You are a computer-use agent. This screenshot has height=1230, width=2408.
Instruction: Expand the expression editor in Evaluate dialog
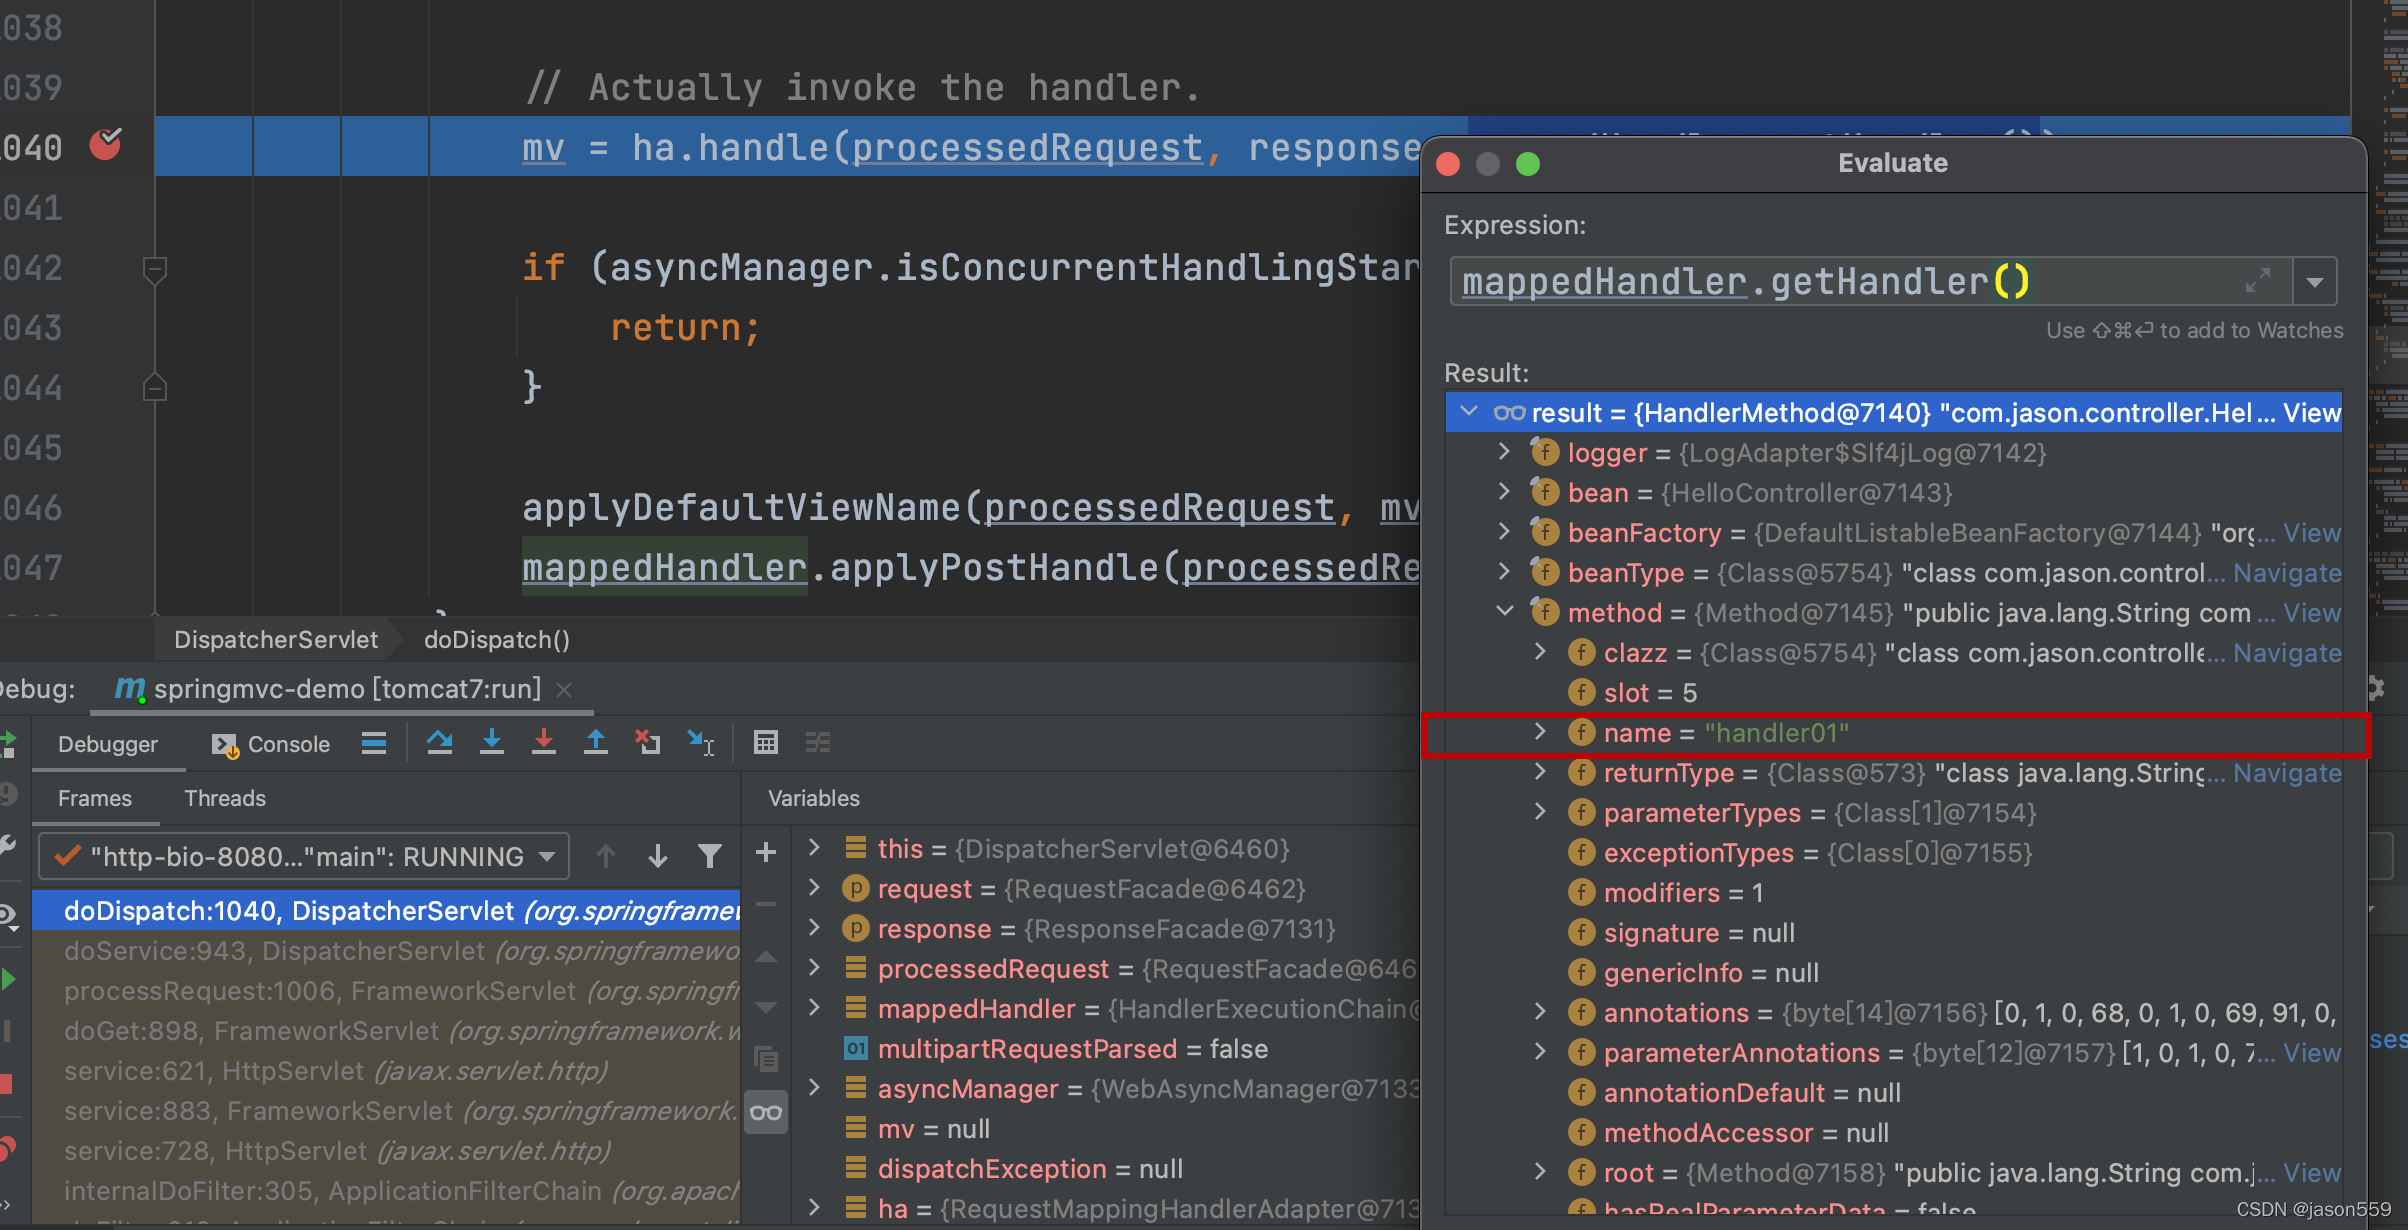[2257, 281]
